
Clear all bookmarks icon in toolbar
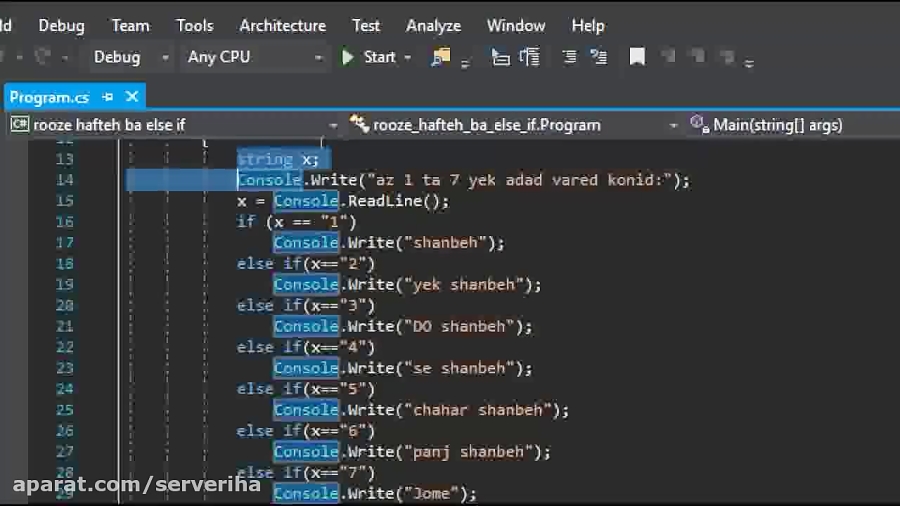coord(727,56)
